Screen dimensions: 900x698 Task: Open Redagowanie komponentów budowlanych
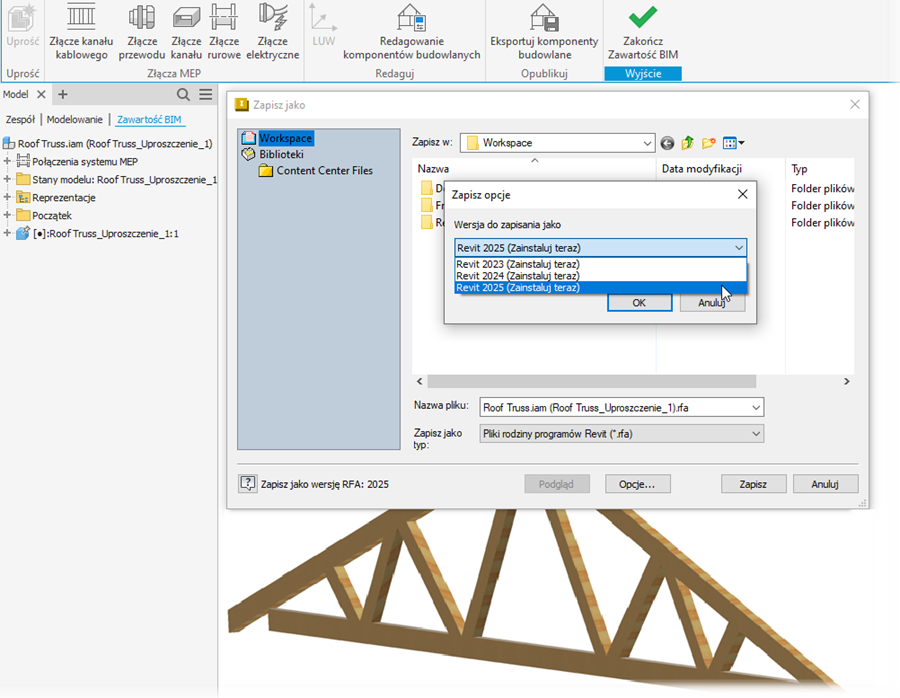pos(412,32)
